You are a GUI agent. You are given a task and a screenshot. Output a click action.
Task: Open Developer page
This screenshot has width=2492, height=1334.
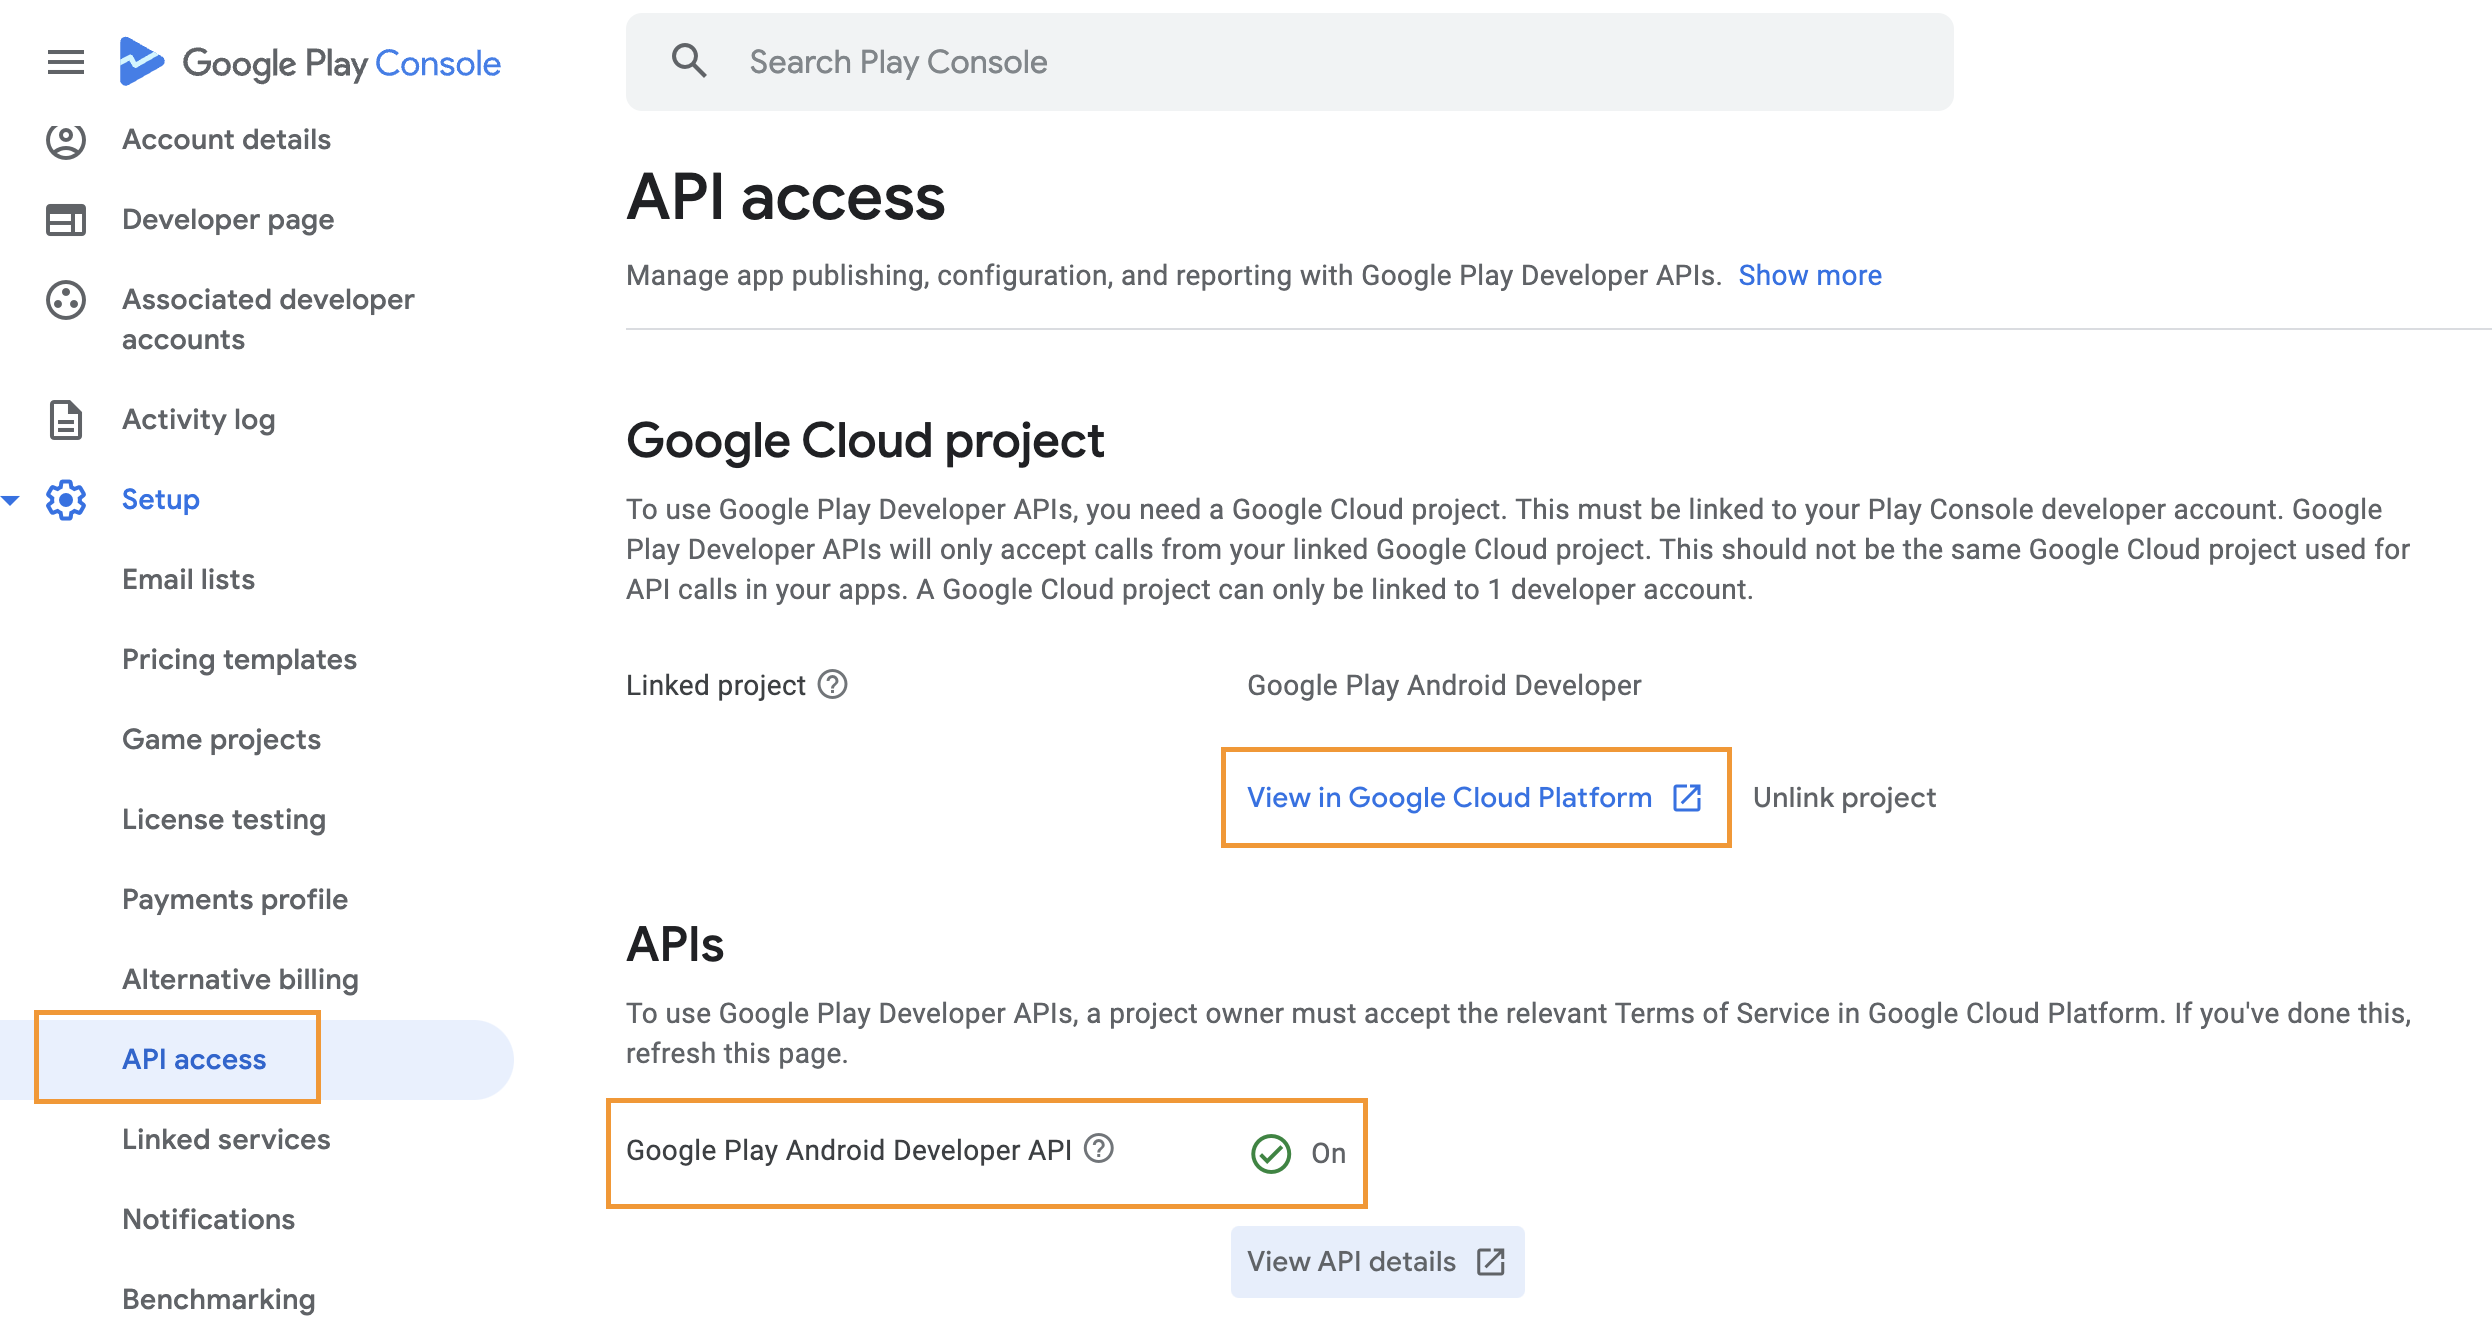tap(228, 220)
